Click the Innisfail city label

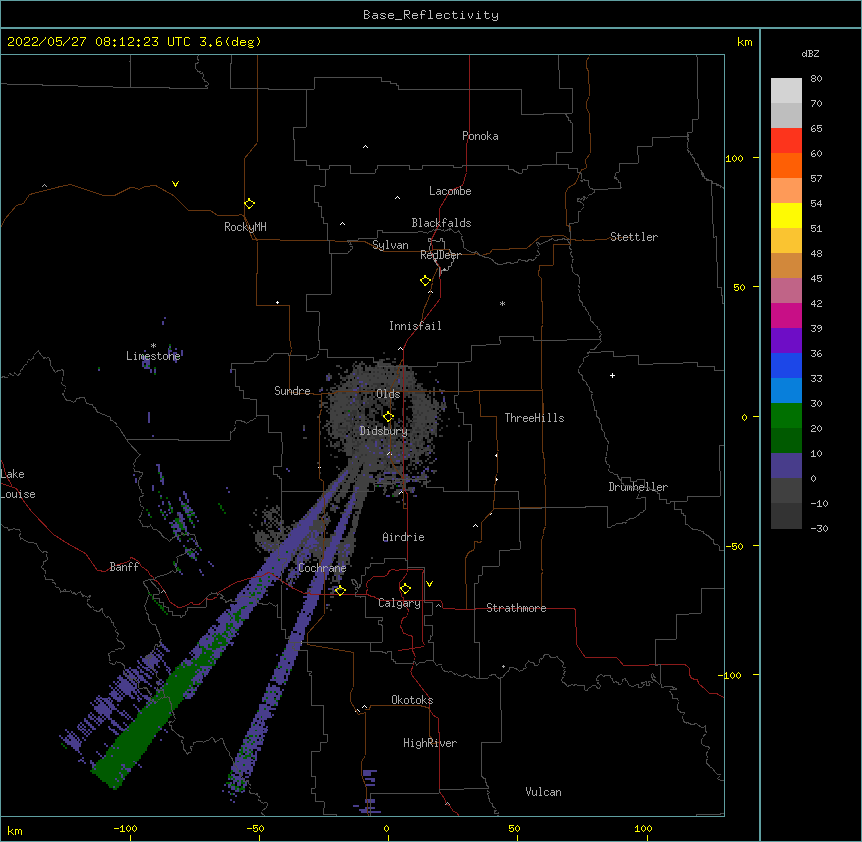tap(415, 326)
